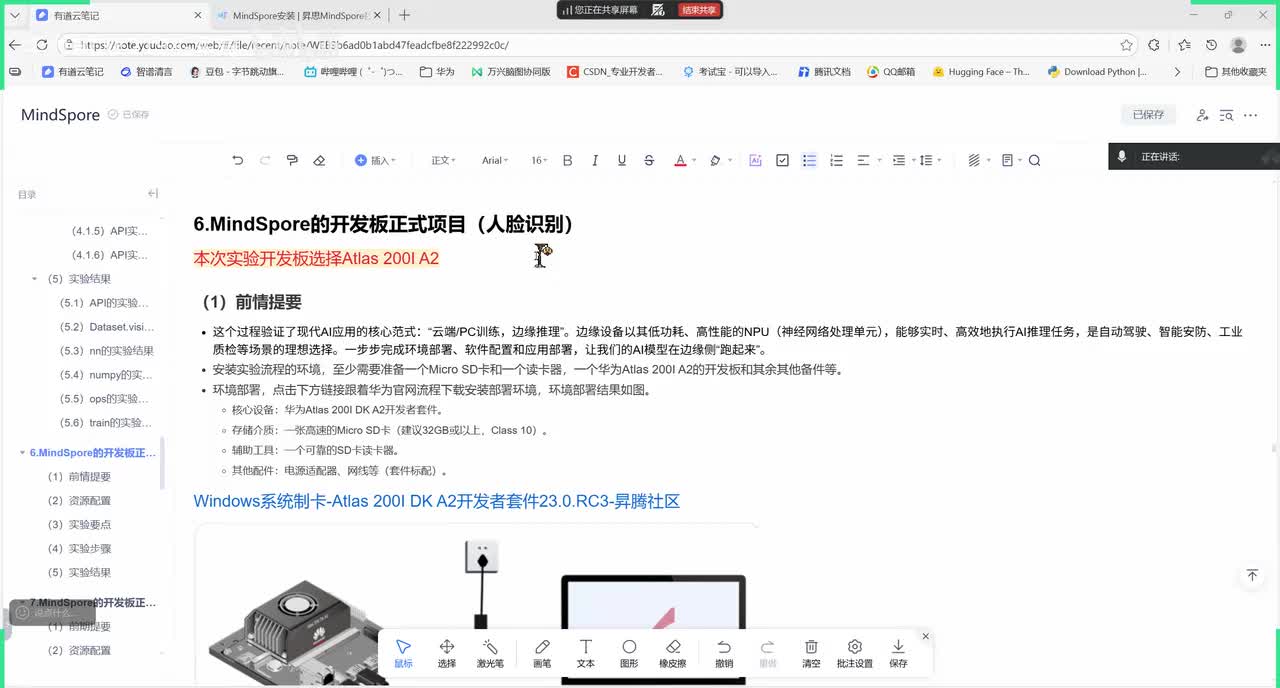The height and width of the screenshot is (688, 1280).
Task: Open the 正文 paragraph style dropdown
Action: coord(443,160)
